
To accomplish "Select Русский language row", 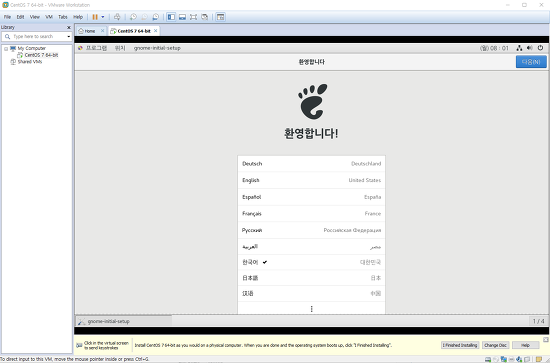I will pyautogui.click(x=311, y=230).
